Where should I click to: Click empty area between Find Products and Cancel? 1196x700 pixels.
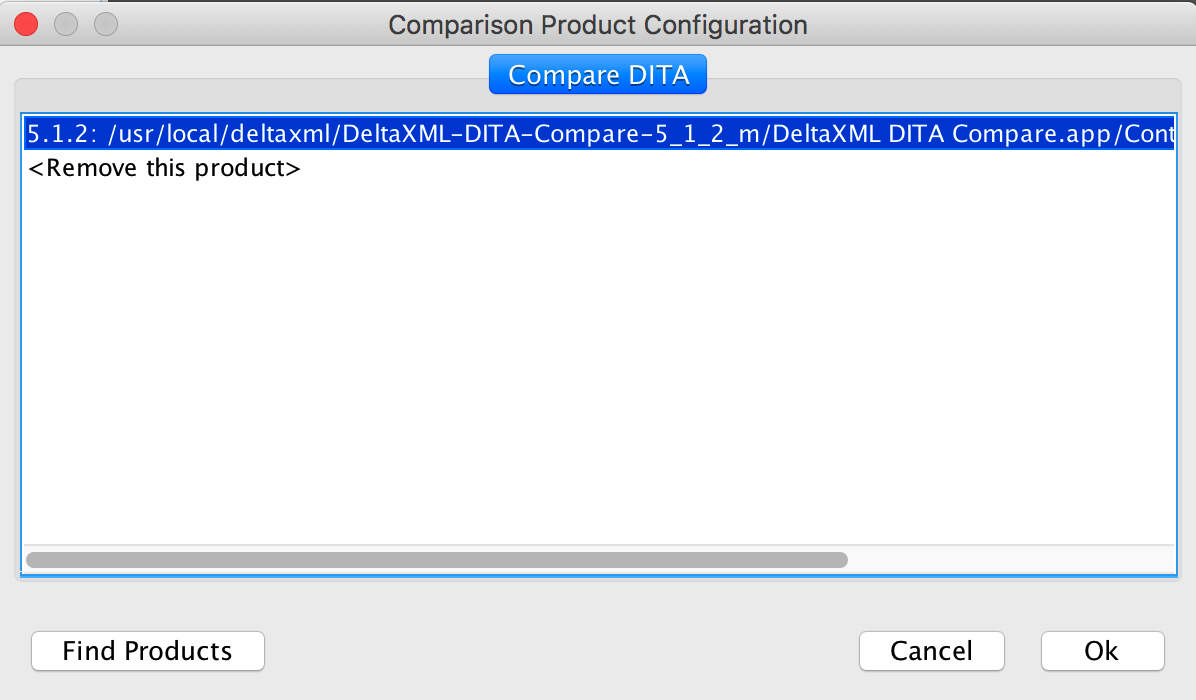[560, 651]
